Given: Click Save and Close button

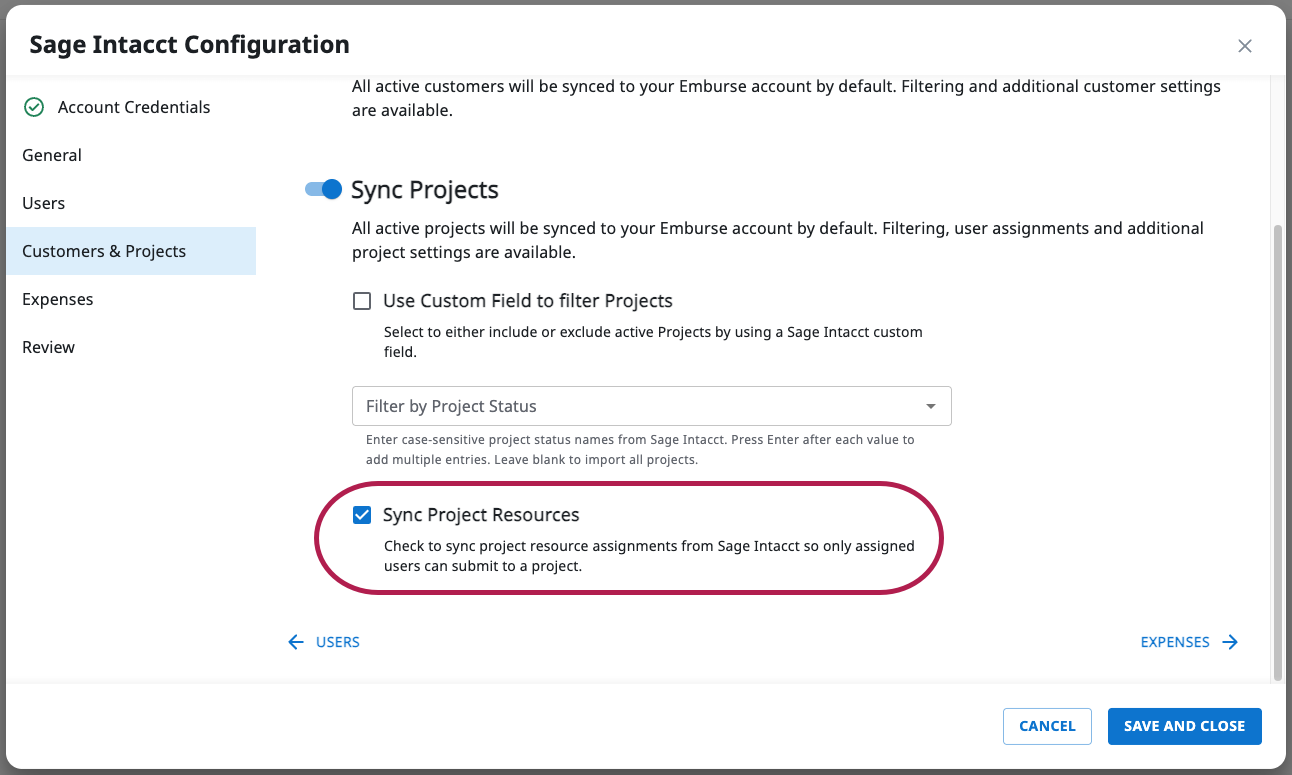Looking at the screenshot, I should click(1184, 726).
